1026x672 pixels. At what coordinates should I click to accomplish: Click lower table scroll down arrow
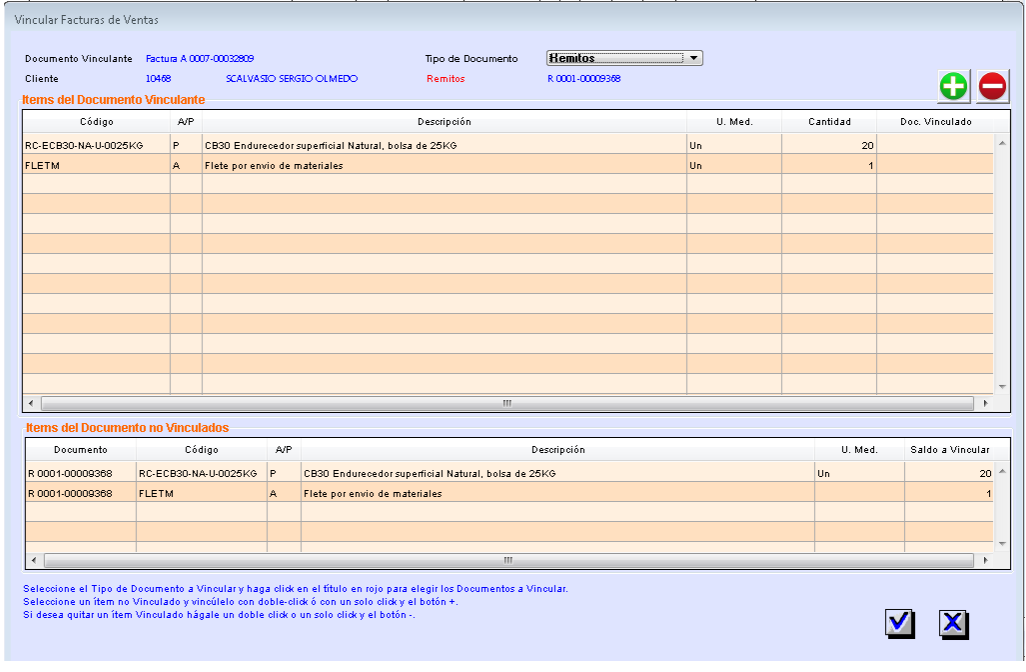click(1002, 544)
